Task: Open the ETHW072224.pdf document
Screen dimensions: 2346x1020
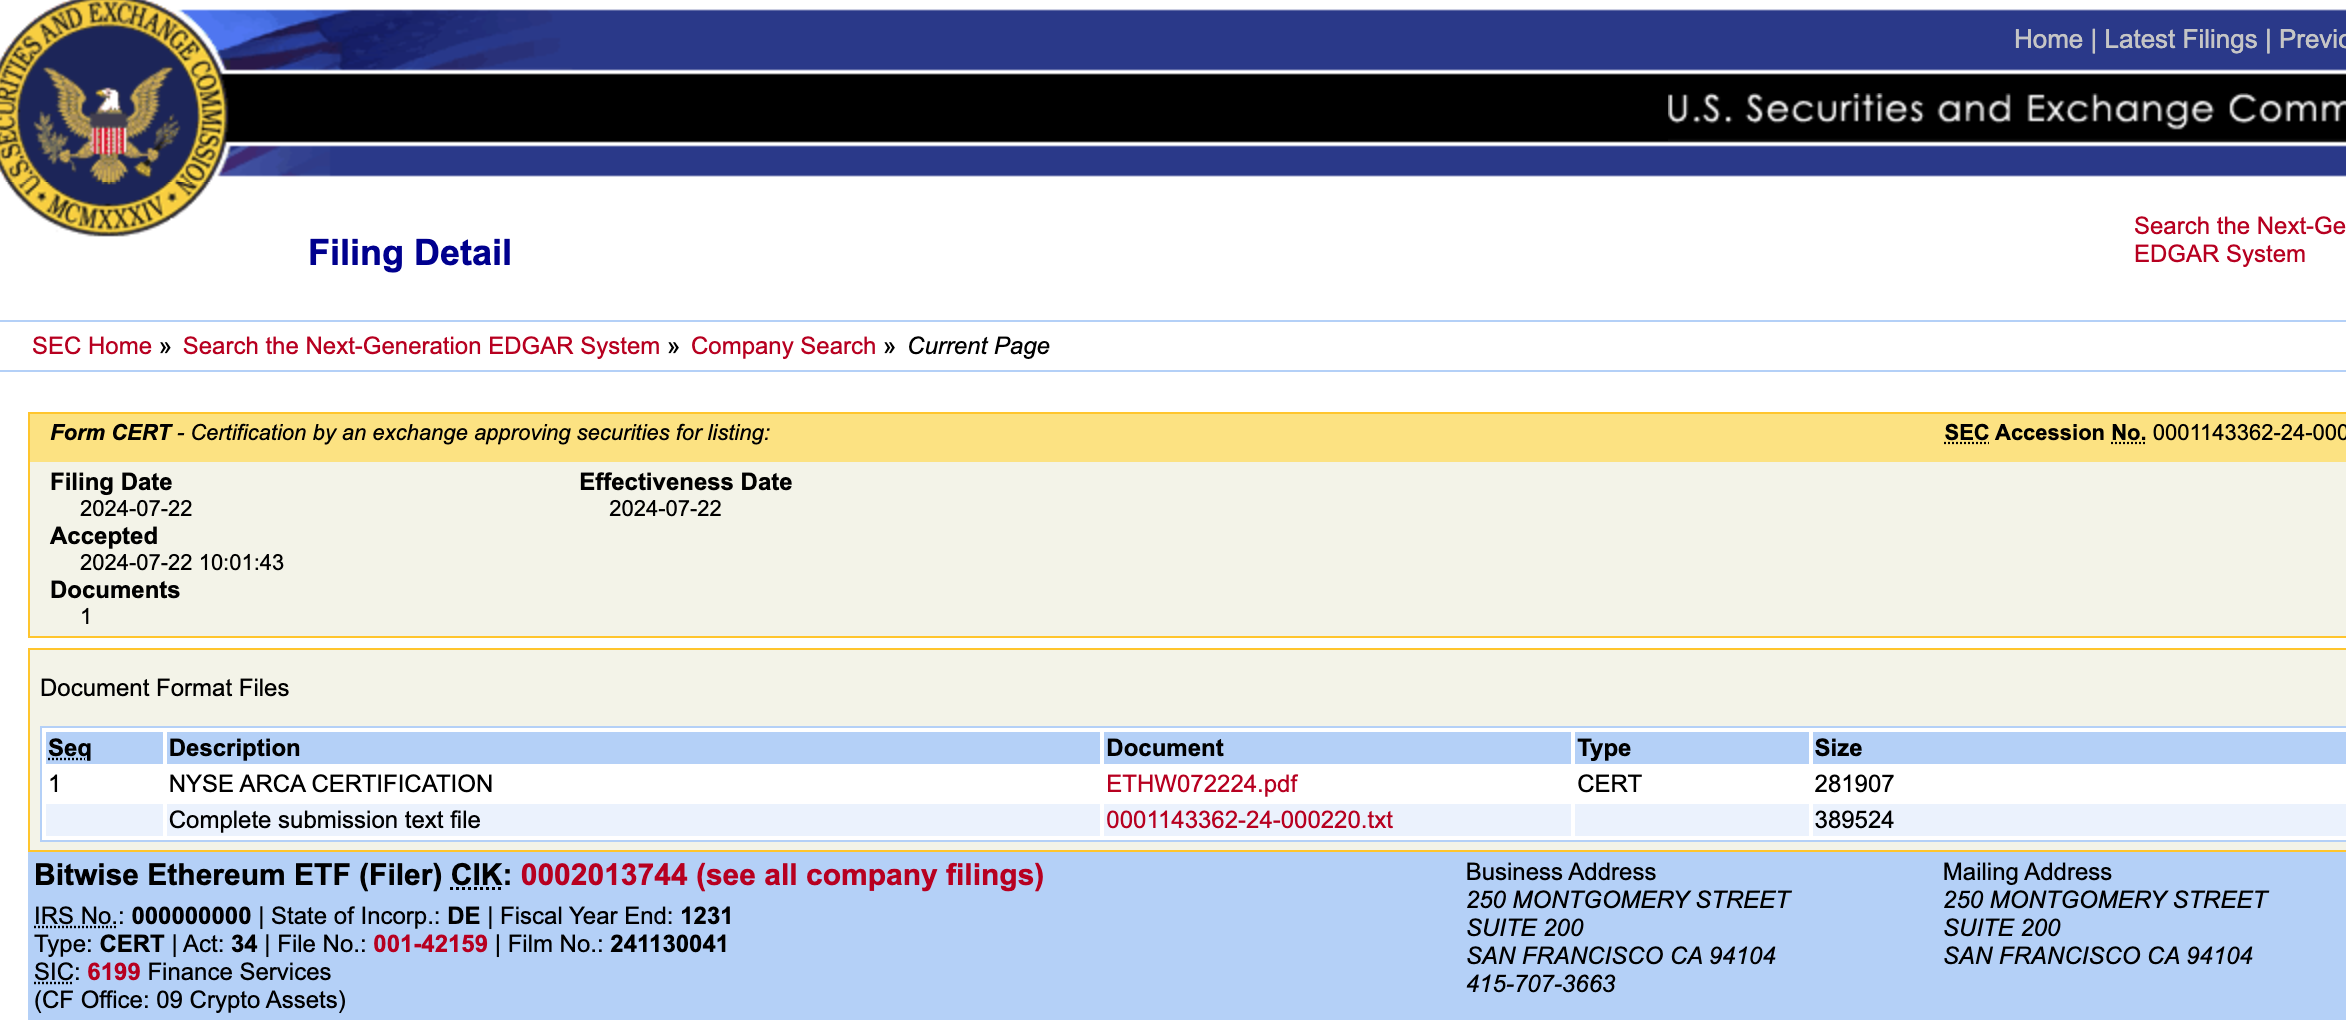Action: tap(1201, 784)
